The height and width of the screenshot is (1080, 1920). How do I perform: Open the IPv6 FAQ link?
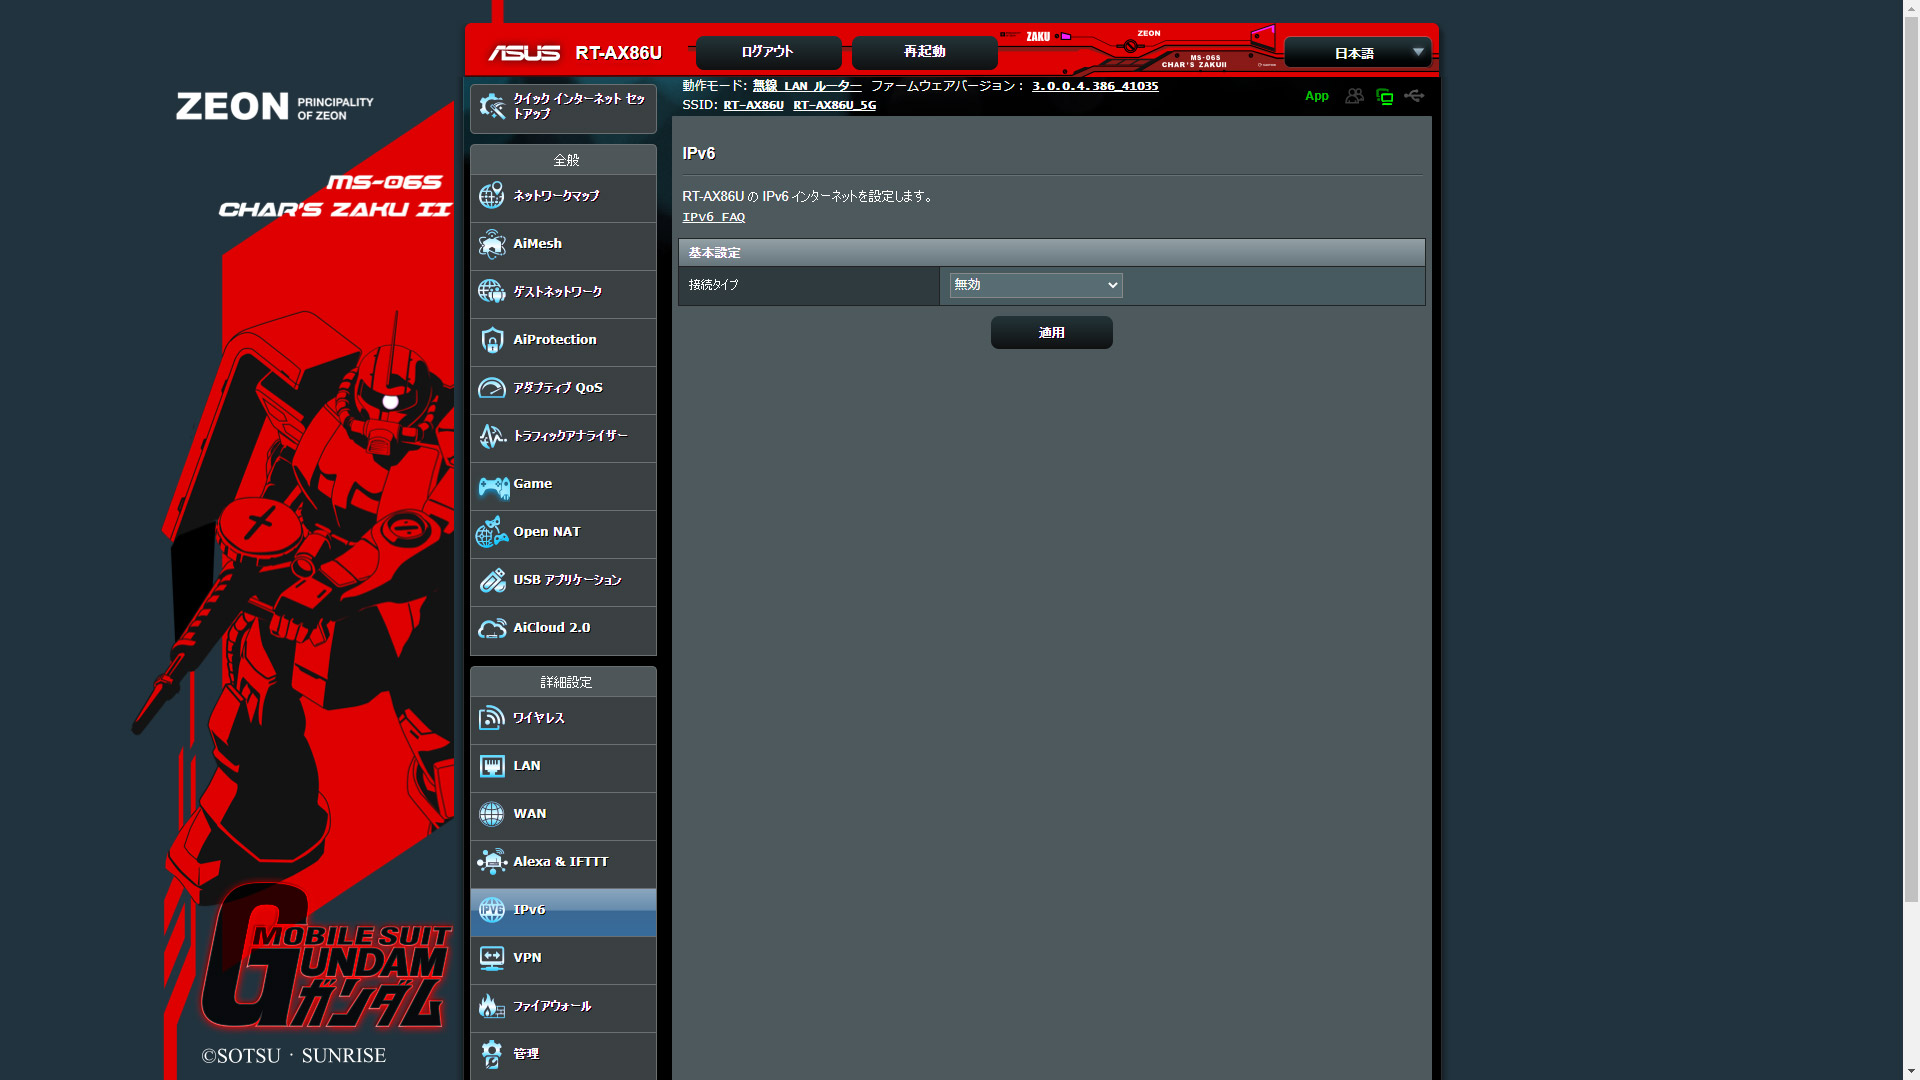tap(713, 217)
